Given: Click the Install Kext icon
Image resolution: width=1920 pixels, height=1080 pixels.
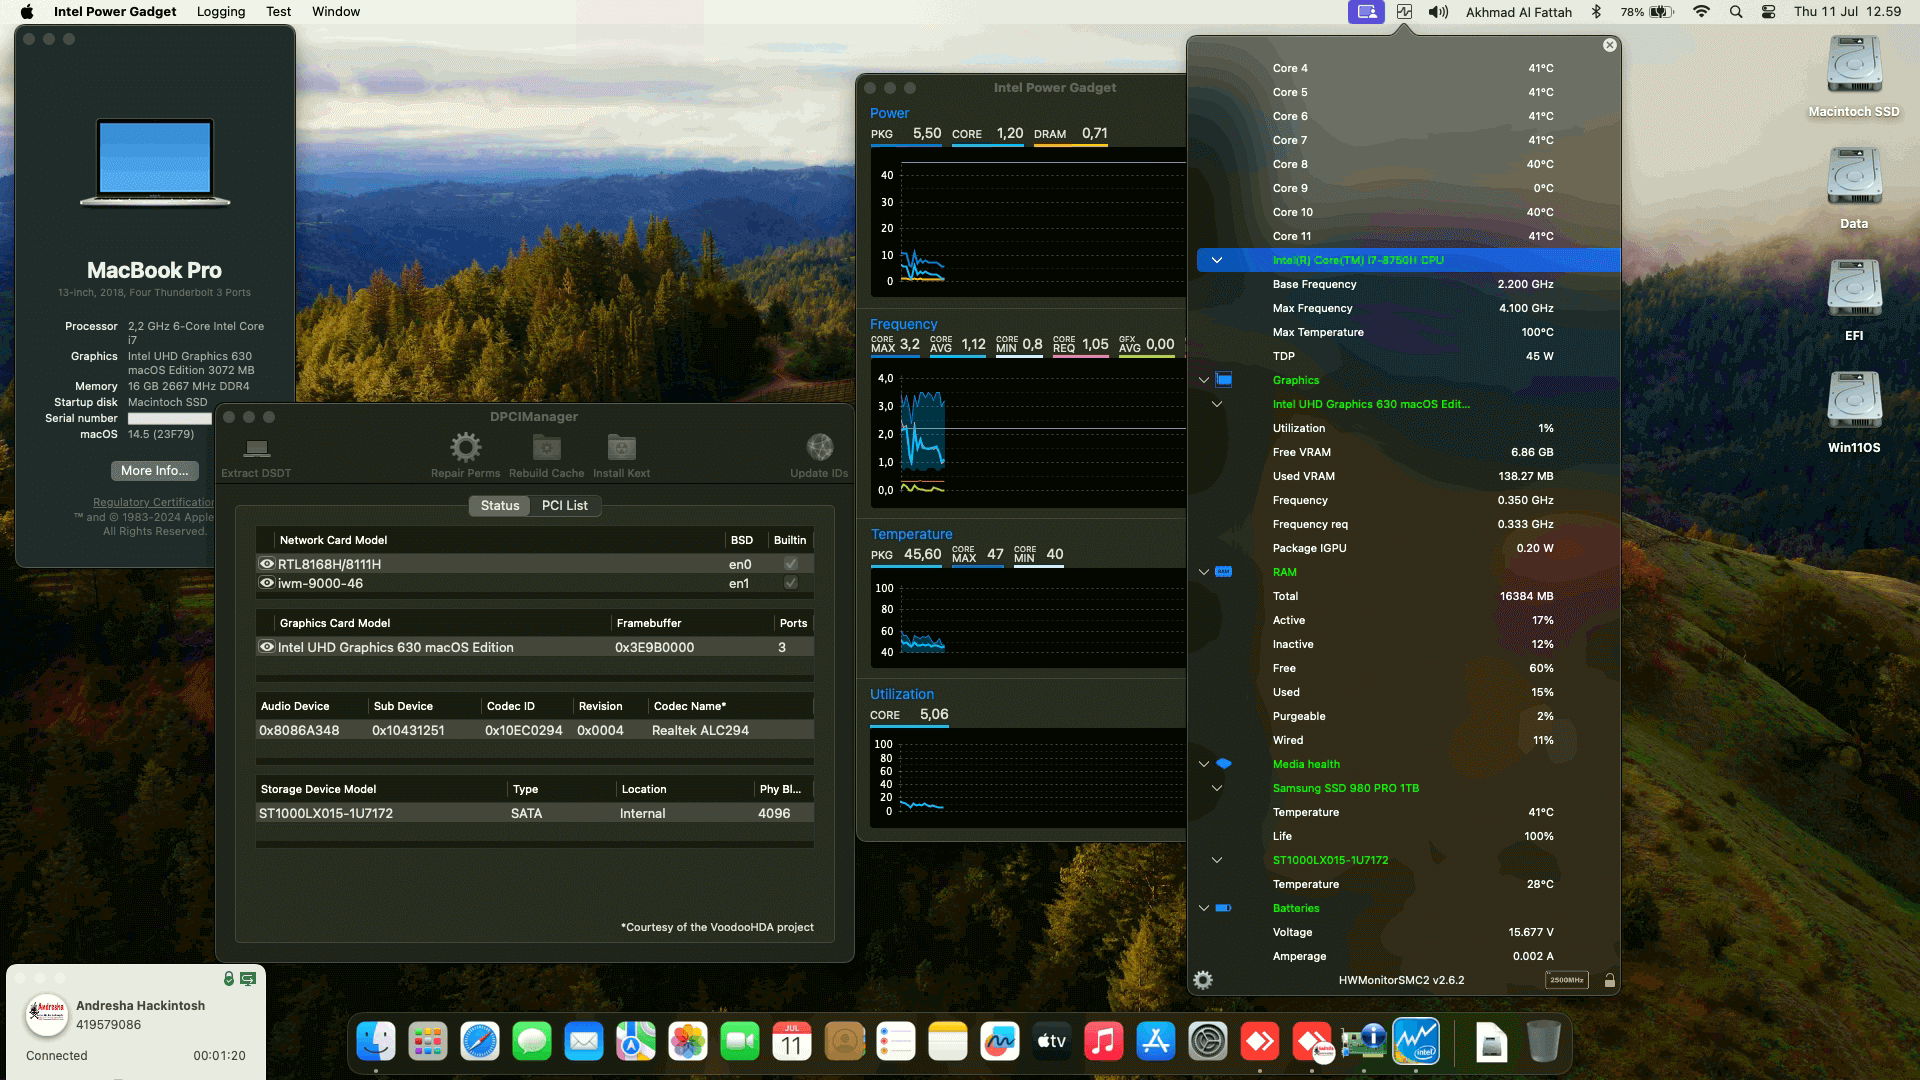Looking at the screenshot, I should coord(621,448).
